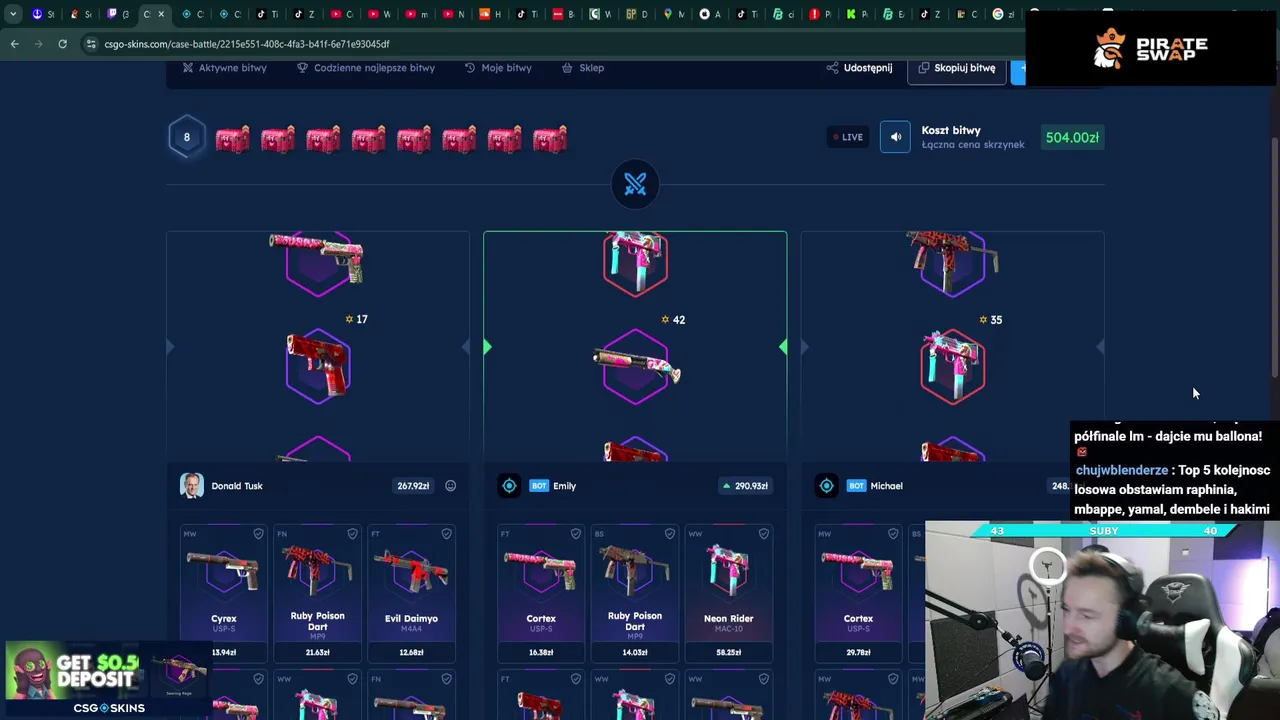The height and width of the screenshot is (720, 1280).
Task: Open the Aktywne bitwy section
Action: pos(224,68)
